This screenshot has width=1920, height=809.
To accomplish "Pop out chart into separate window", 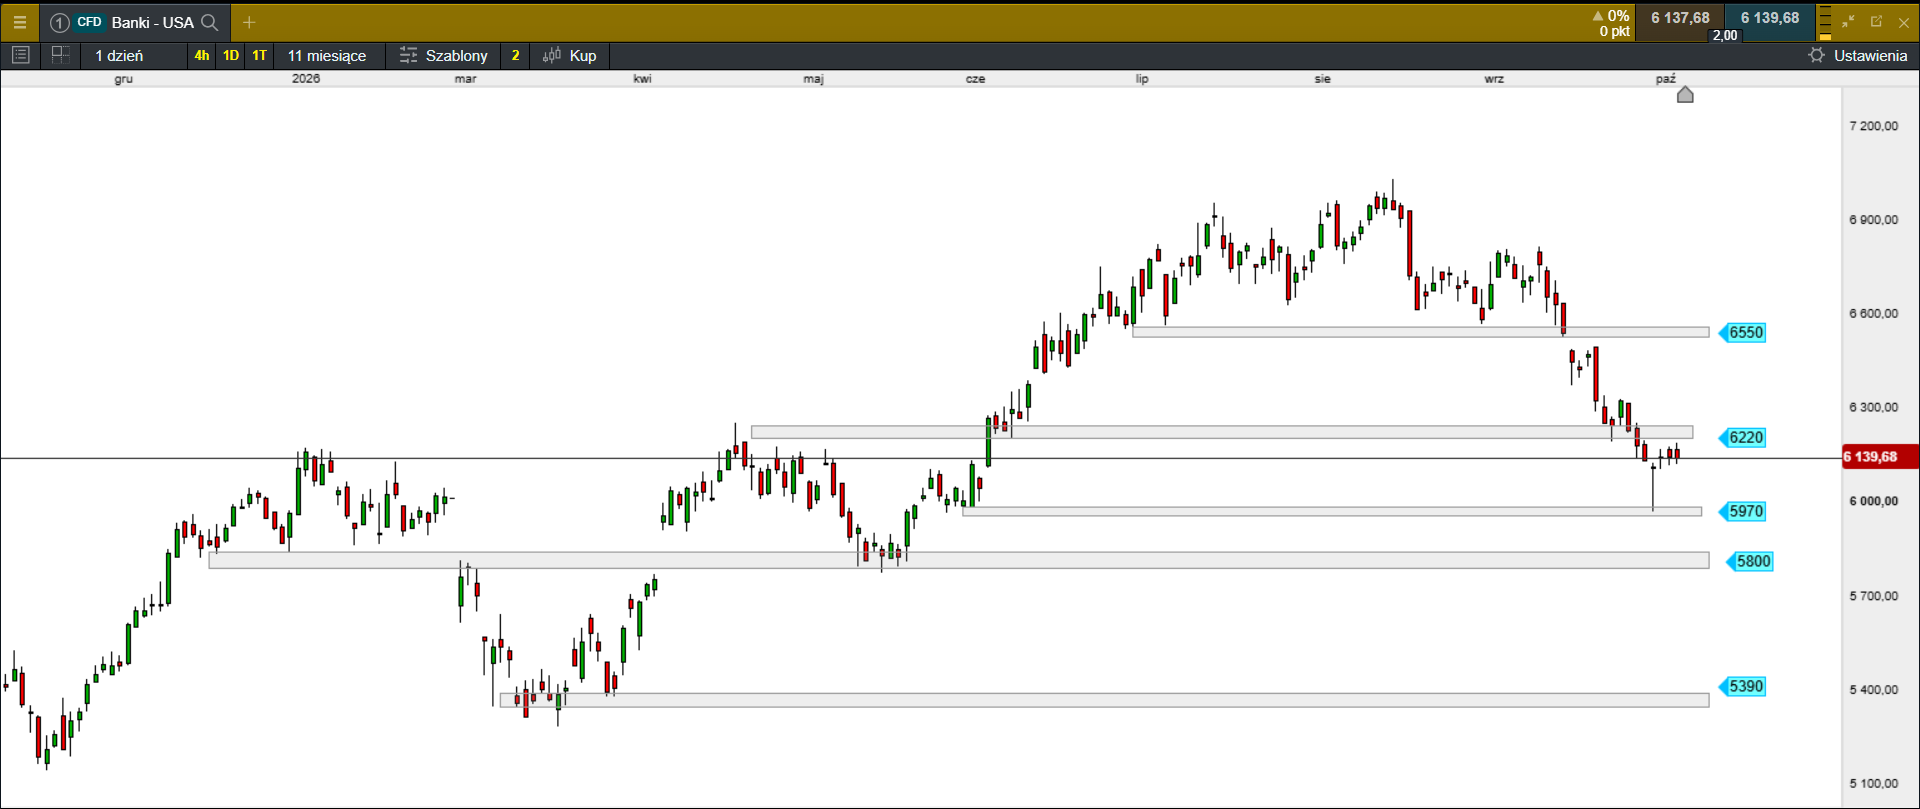I will [x=1876, y=21].
